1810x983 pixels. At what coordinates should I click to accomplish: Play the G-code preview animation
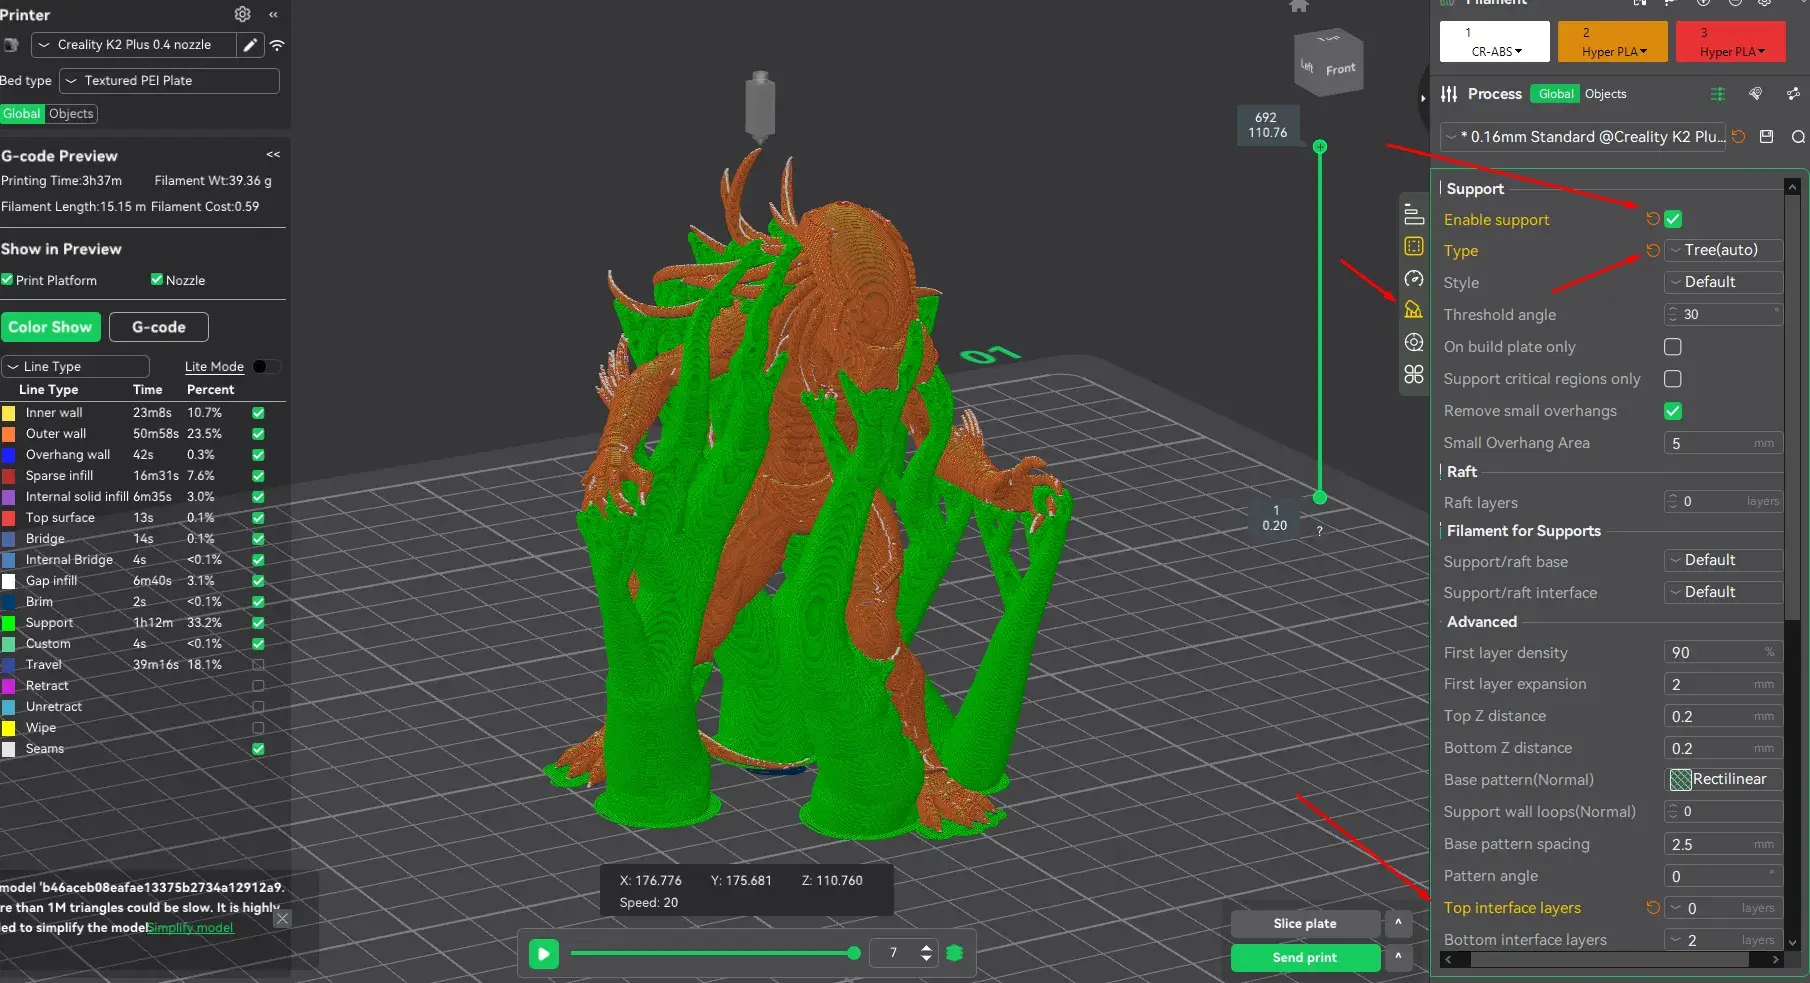click(x=543, y=953)
